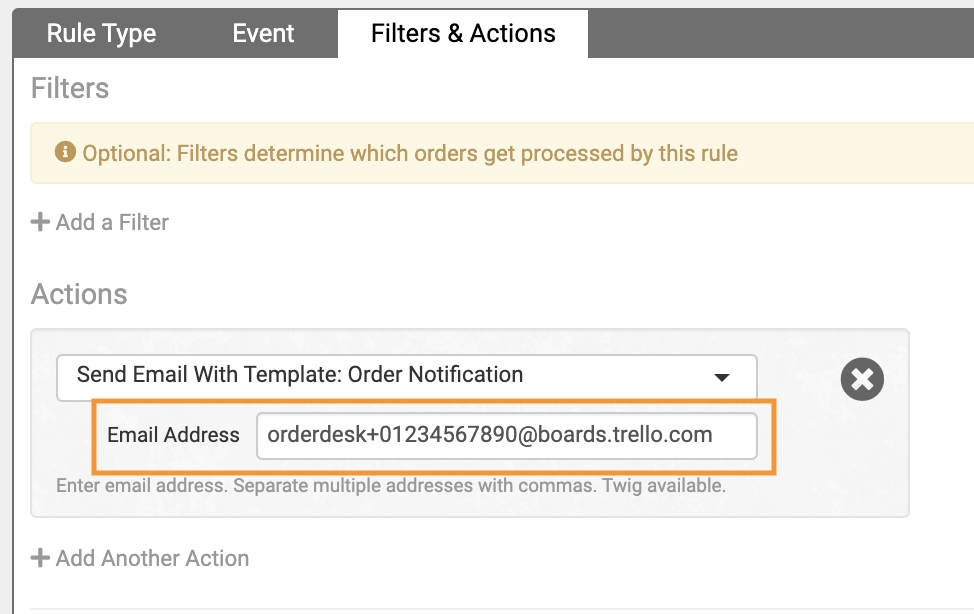Select the Filters & Actions tab
This screenshot has width=974, height=614.
pyautogui.click(x=462, y=33)
